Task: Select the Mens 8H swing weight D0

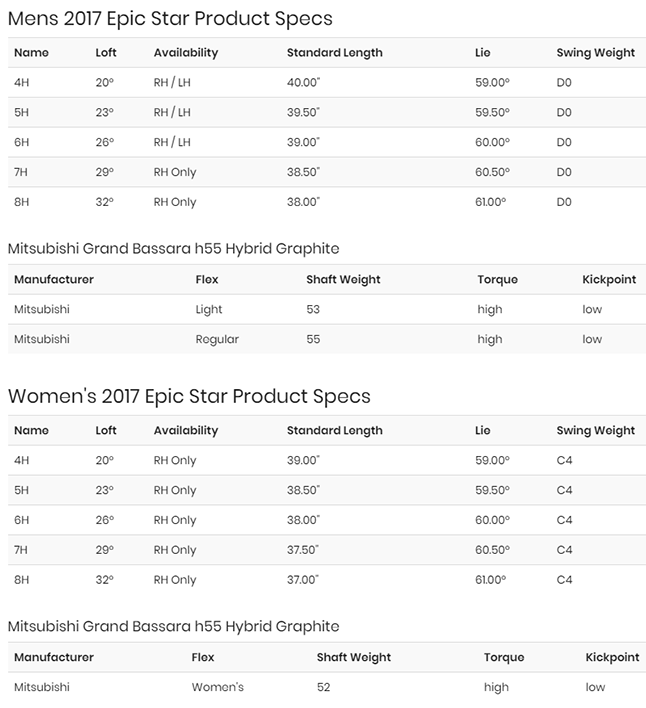Action: click(x=564, y=202)
